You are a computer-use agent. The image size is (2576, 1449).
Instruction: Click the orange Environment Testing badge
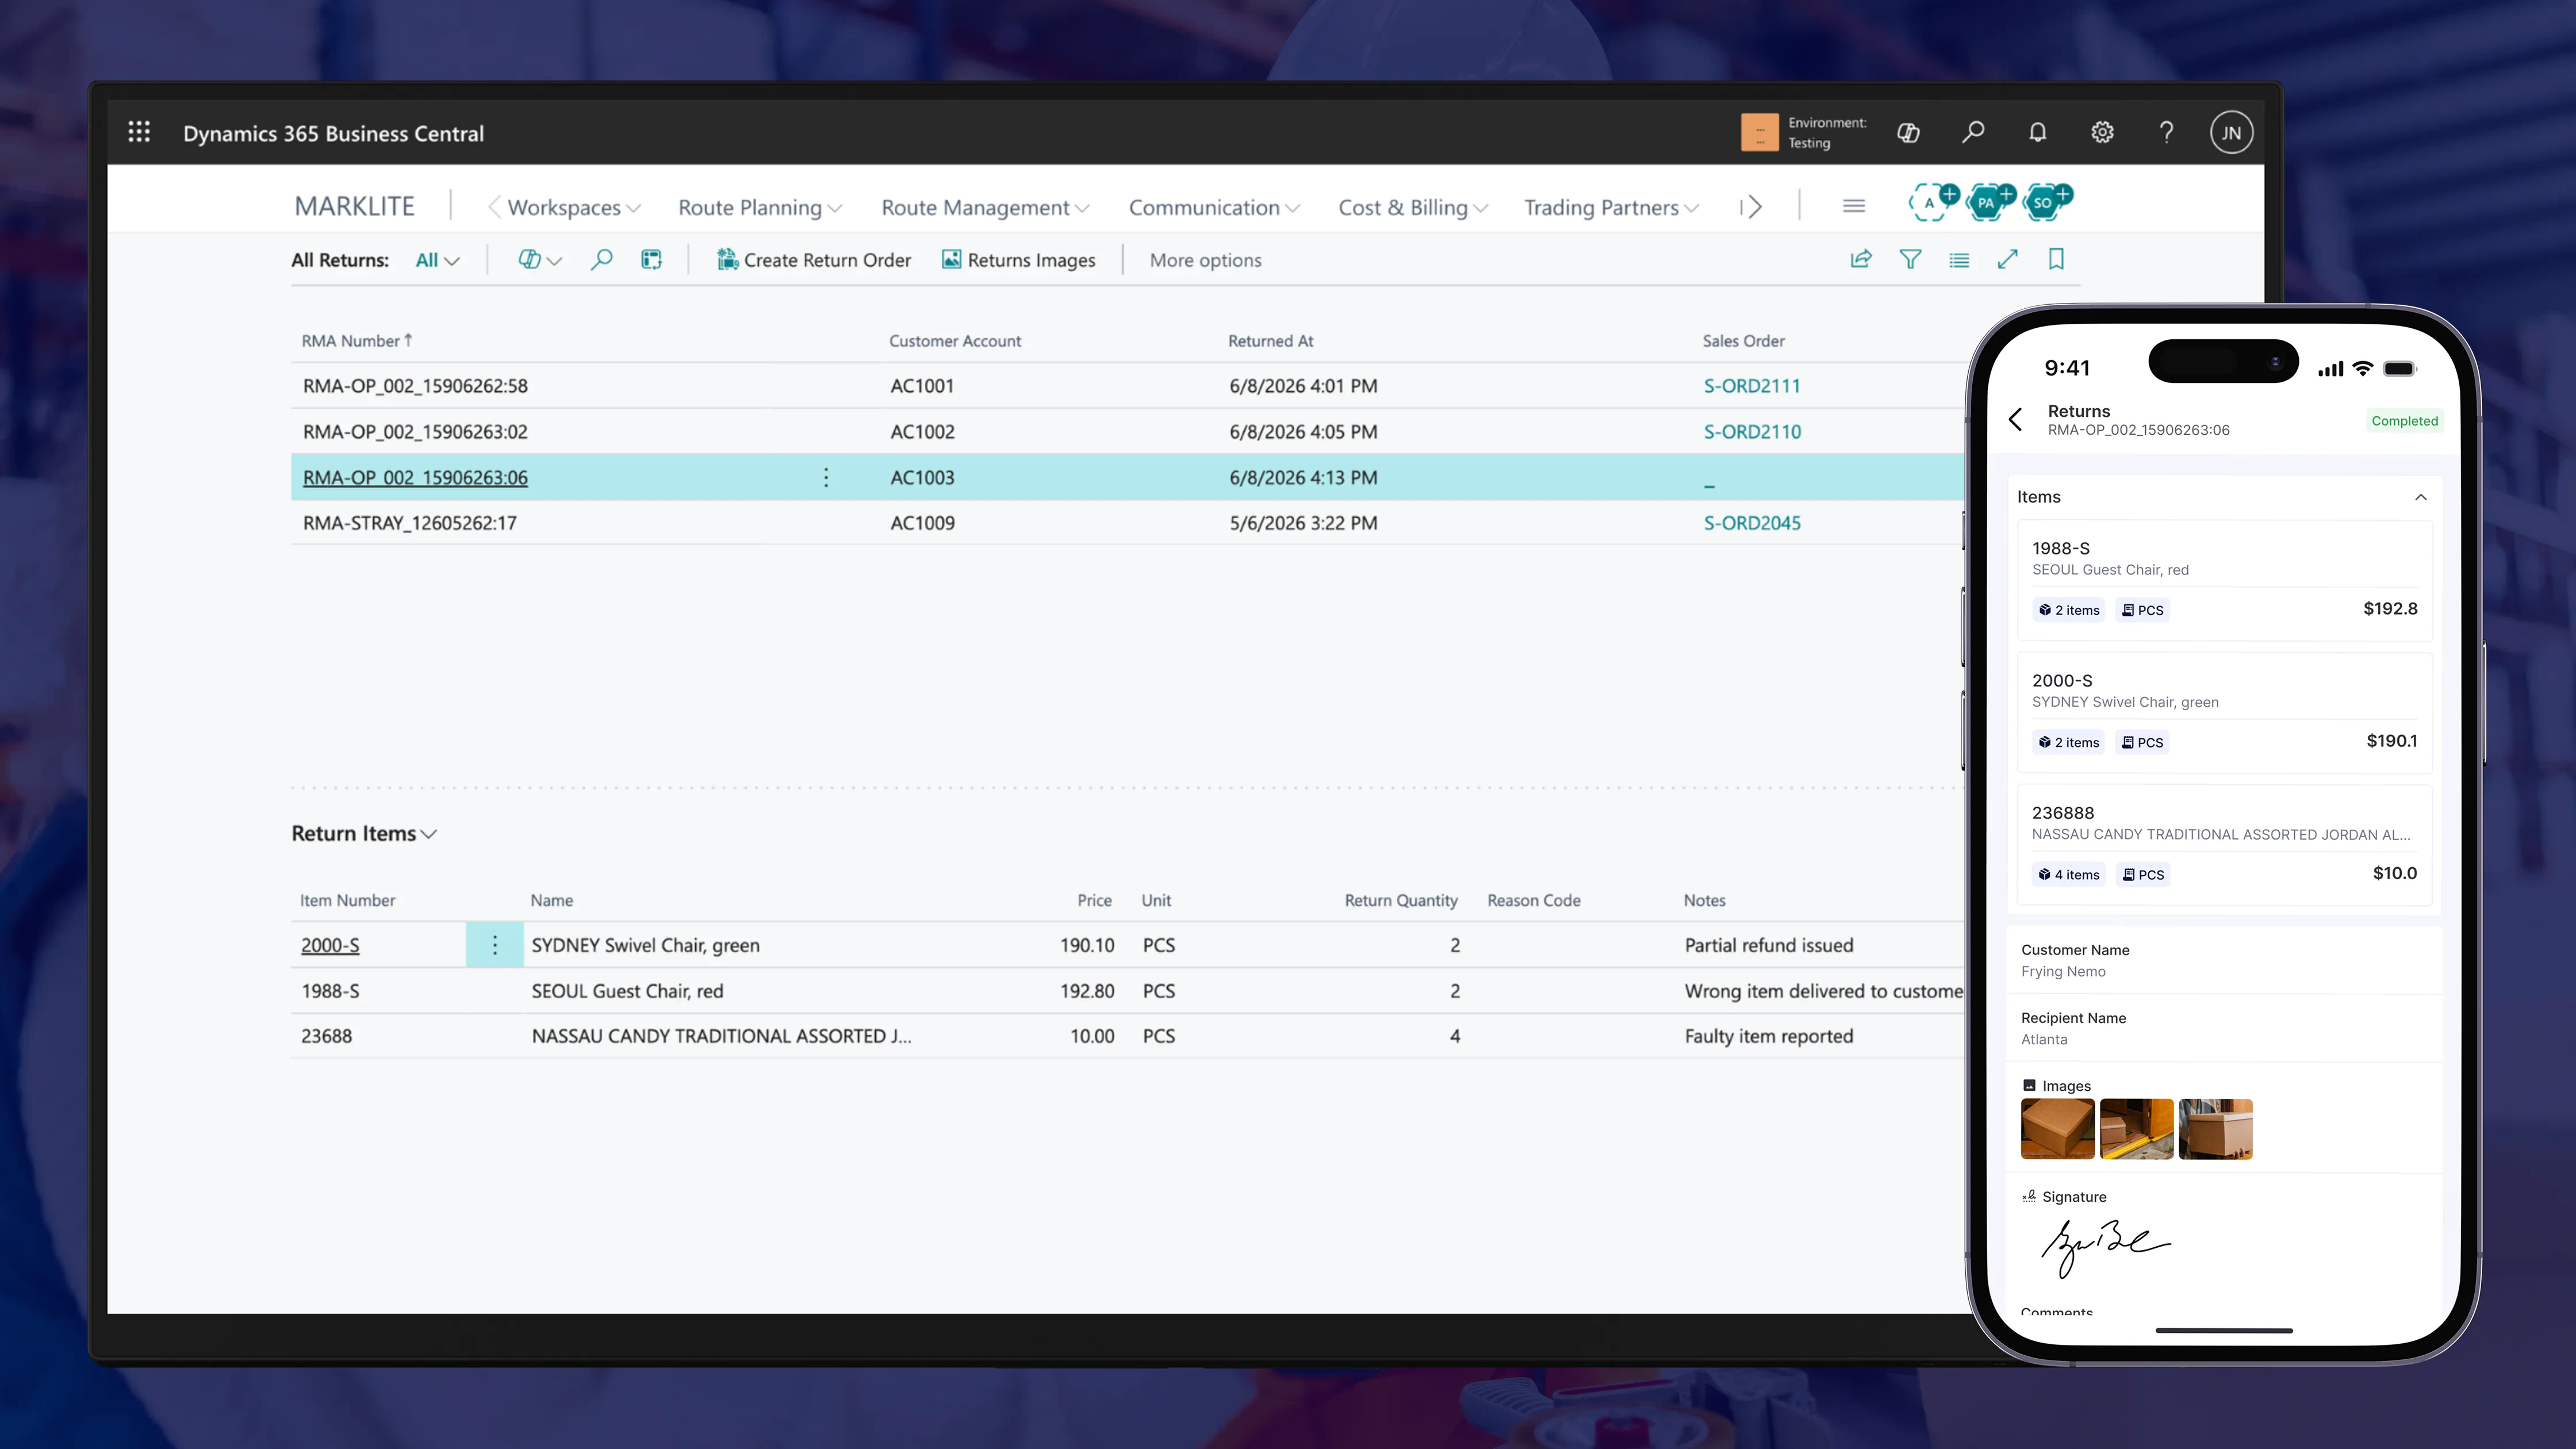pos(1759,132)
